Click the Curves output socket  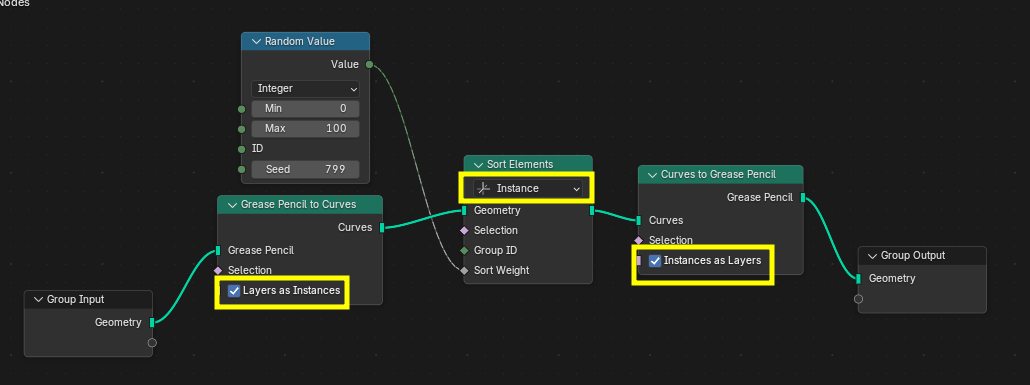coord(382,227)
